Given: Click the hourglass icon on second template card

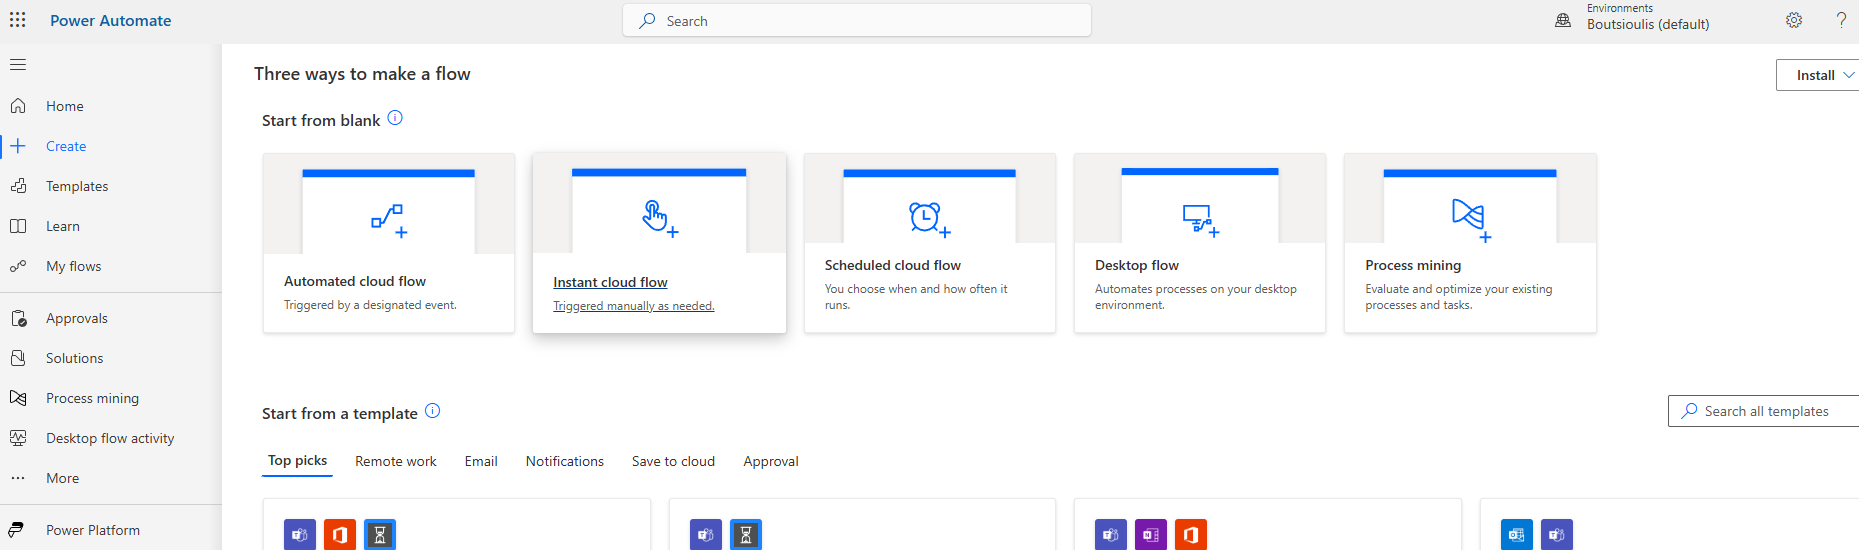Looking at the screenshot, I should (x=746, y=535).
